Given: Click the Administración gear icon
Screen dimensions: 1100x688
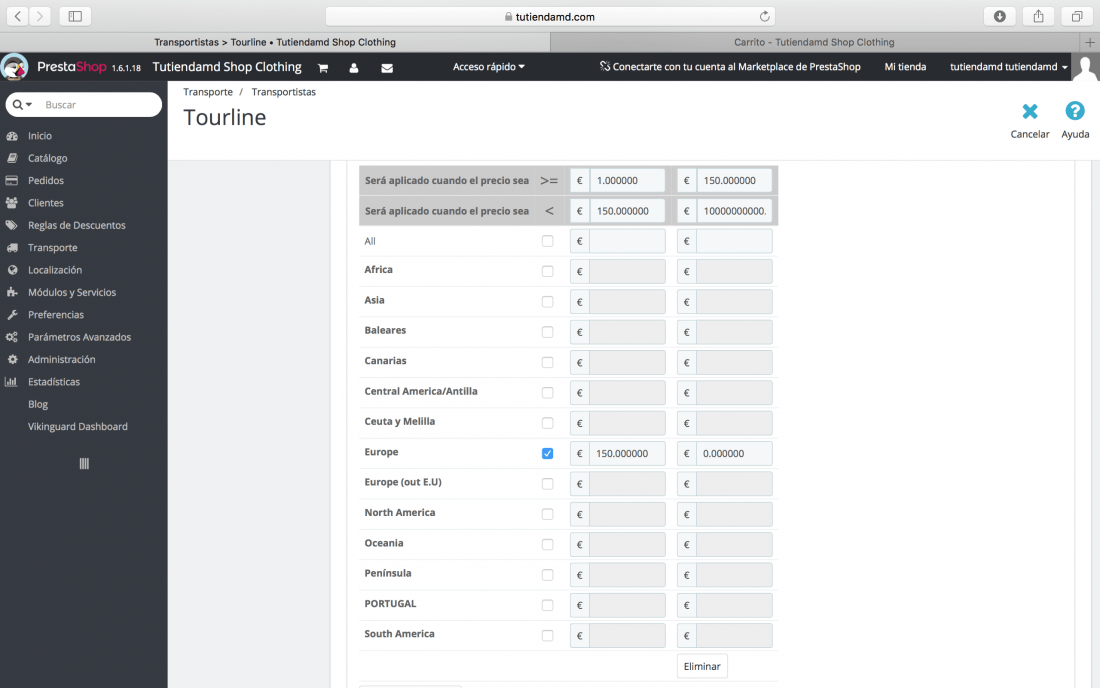Looking at the screenshot, I should point(12,359).
